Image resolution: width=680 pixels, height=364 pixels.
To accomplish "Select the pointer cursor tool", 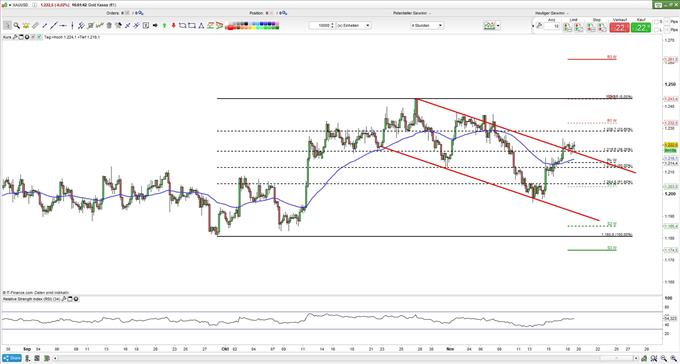I will [7, 26].
